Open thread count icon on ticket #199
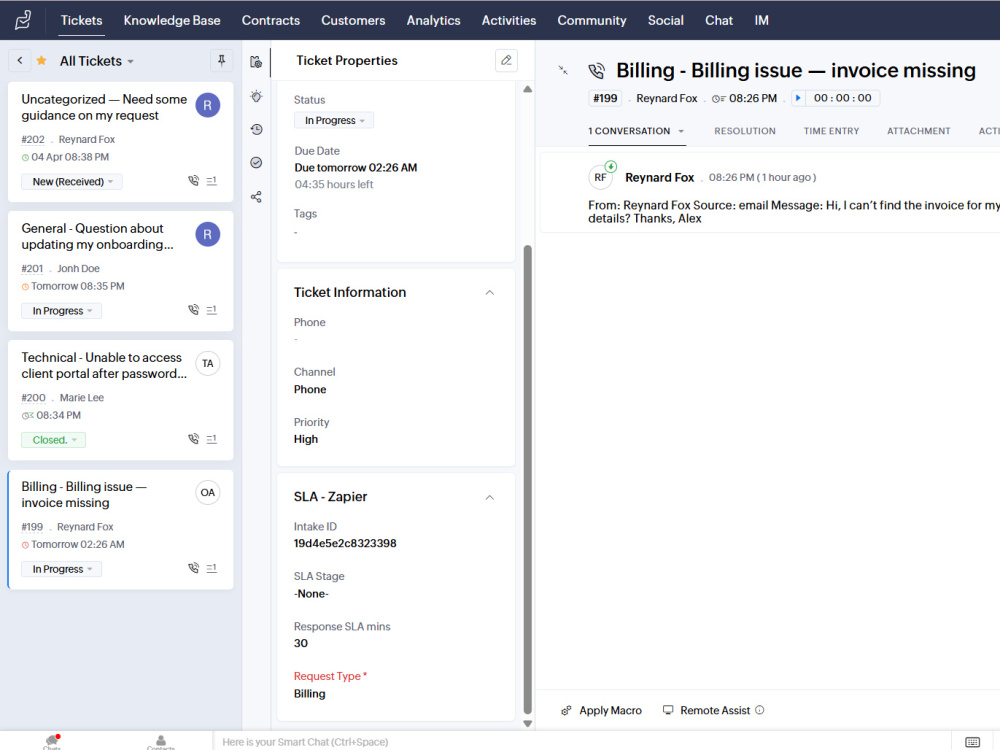This screenshot has height=750, width=1000. click(x=212, y=568)
